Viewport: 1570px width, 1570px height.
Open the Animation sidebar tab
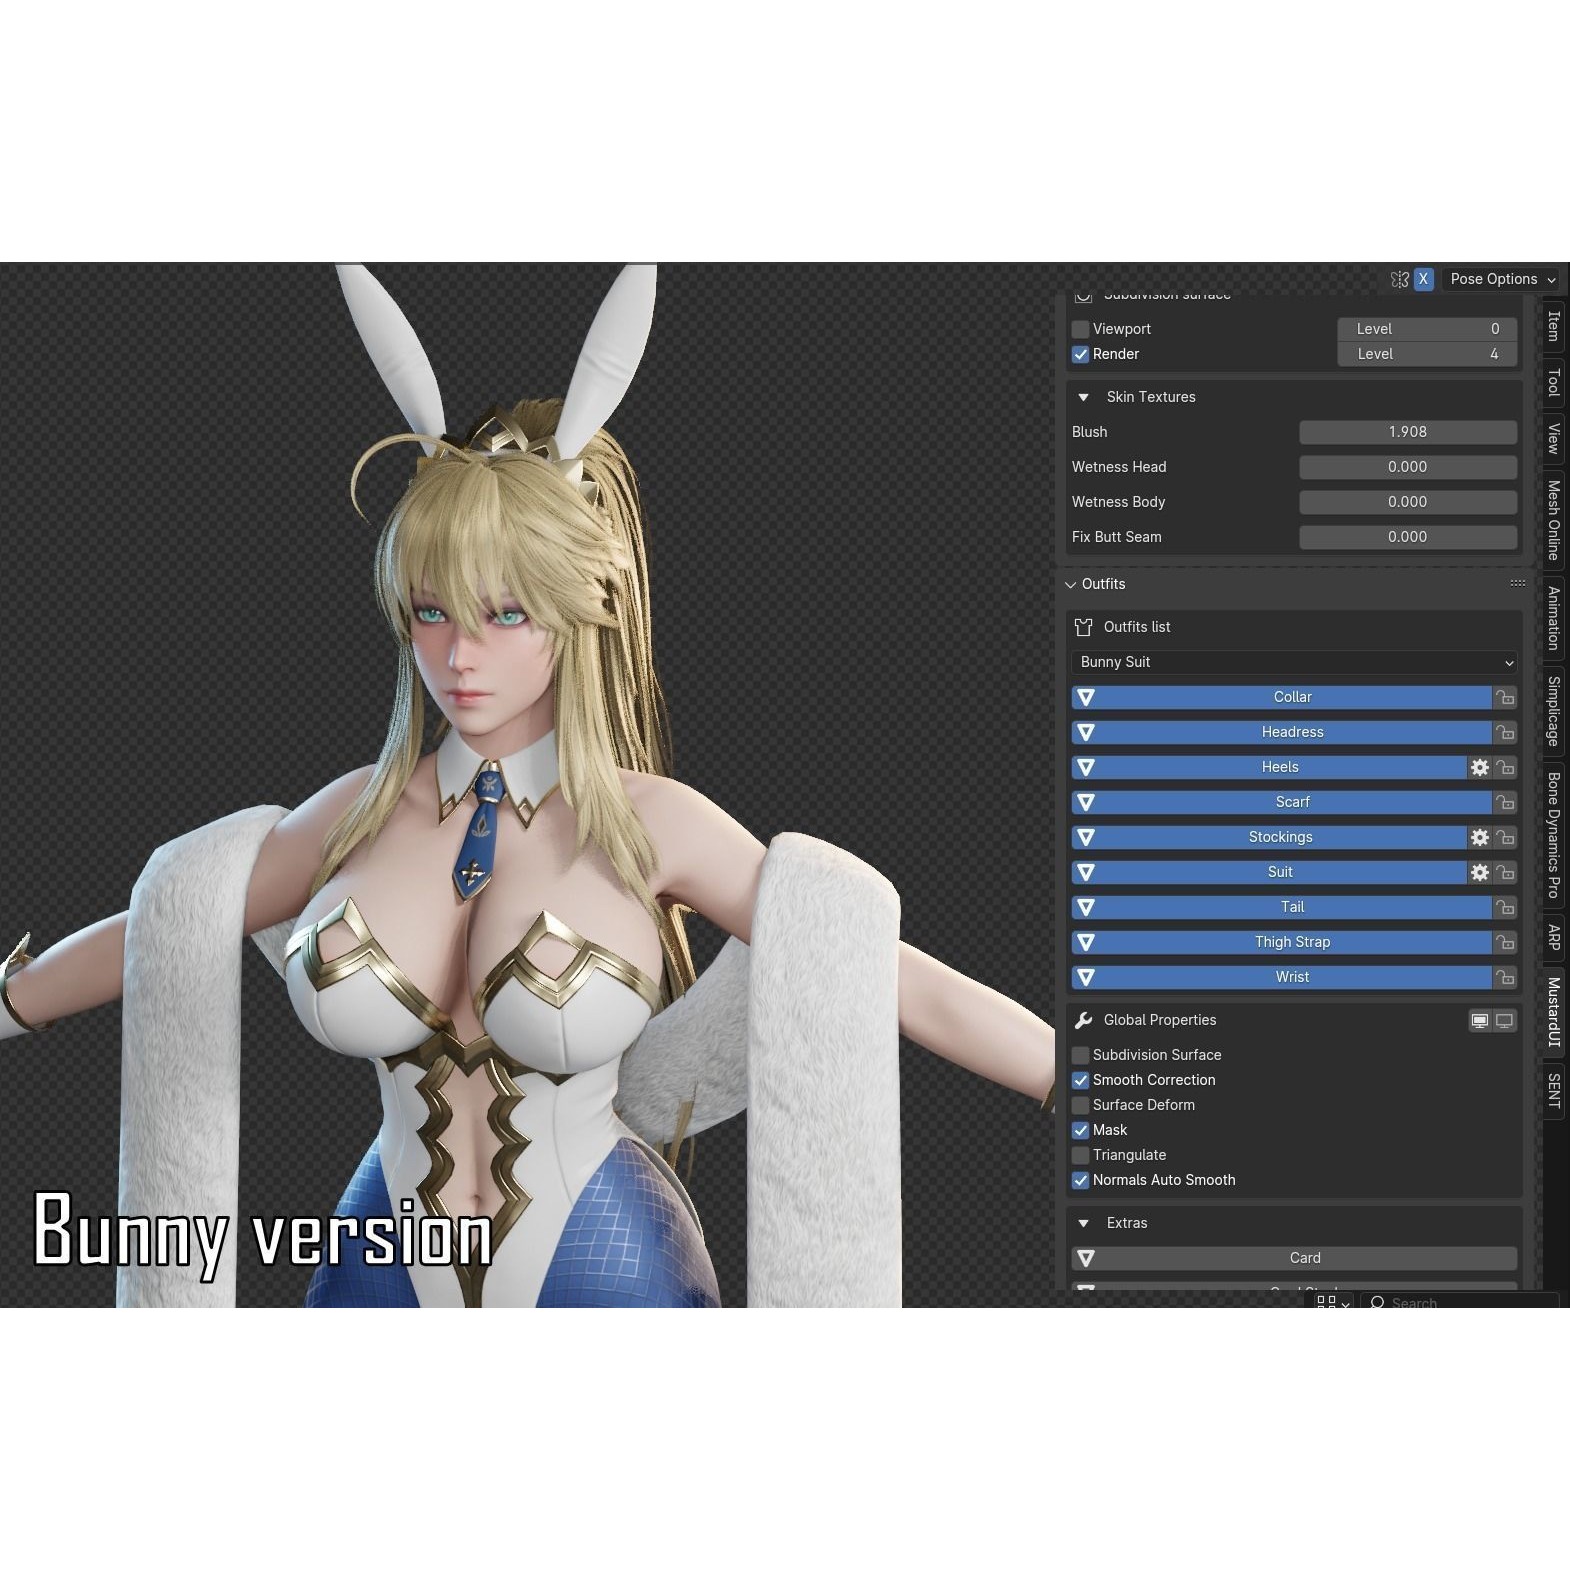click(1553, 618)
